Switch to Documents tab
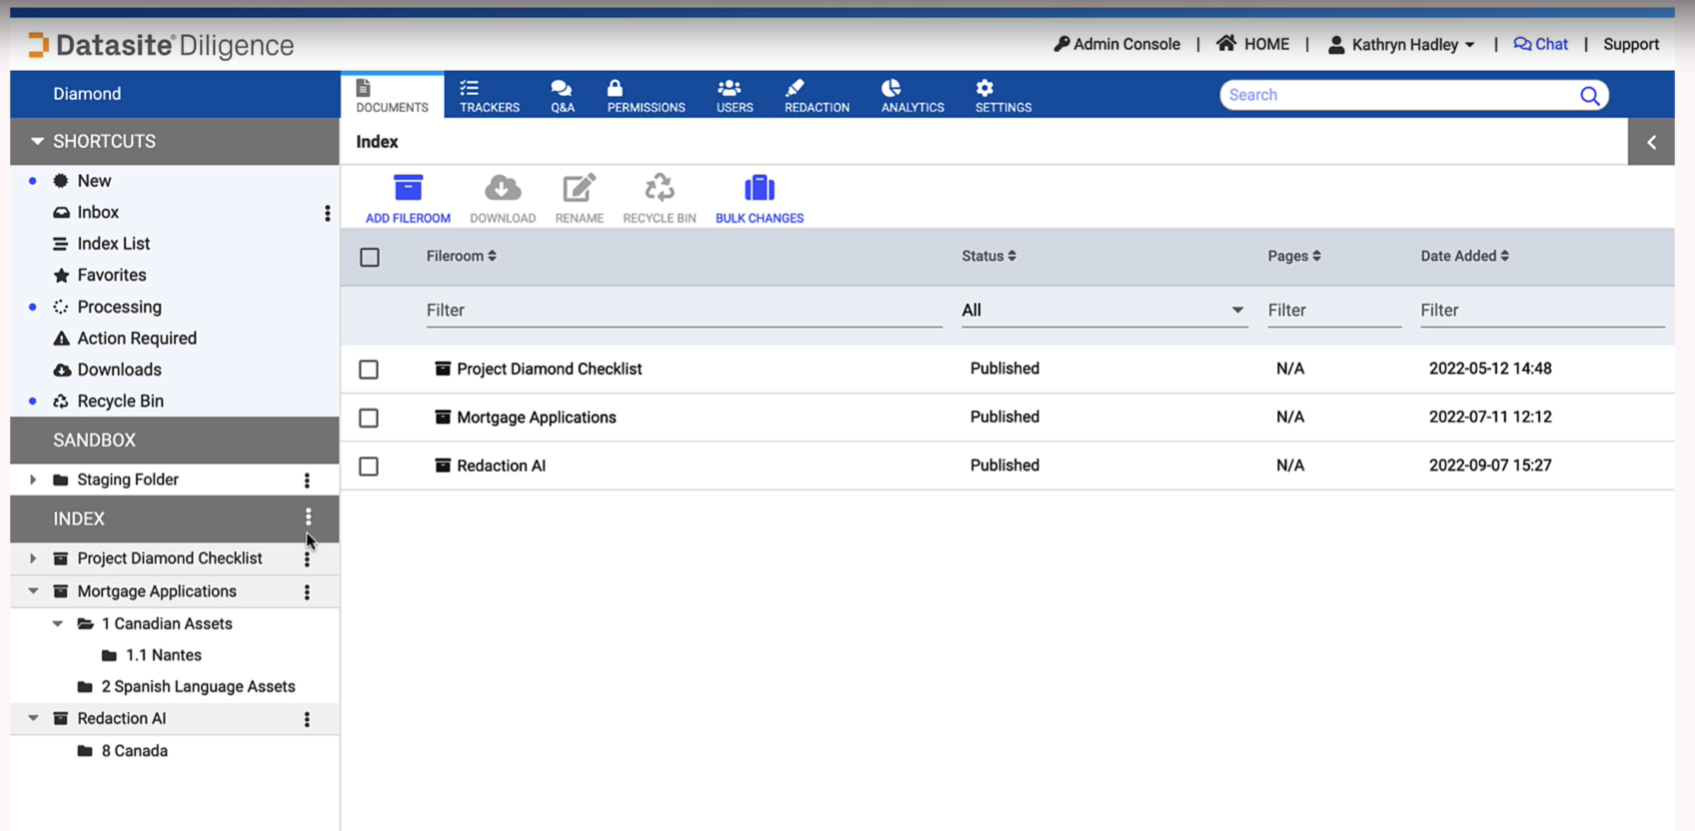The image size is (1695, 831). click(392, 96)
